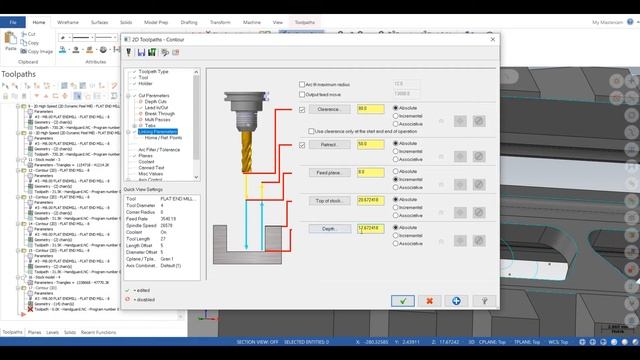The height and width of the screenshot is (360, 640).
Task: Open point style dropdown in Attributes group
Action: coord(70,38)
